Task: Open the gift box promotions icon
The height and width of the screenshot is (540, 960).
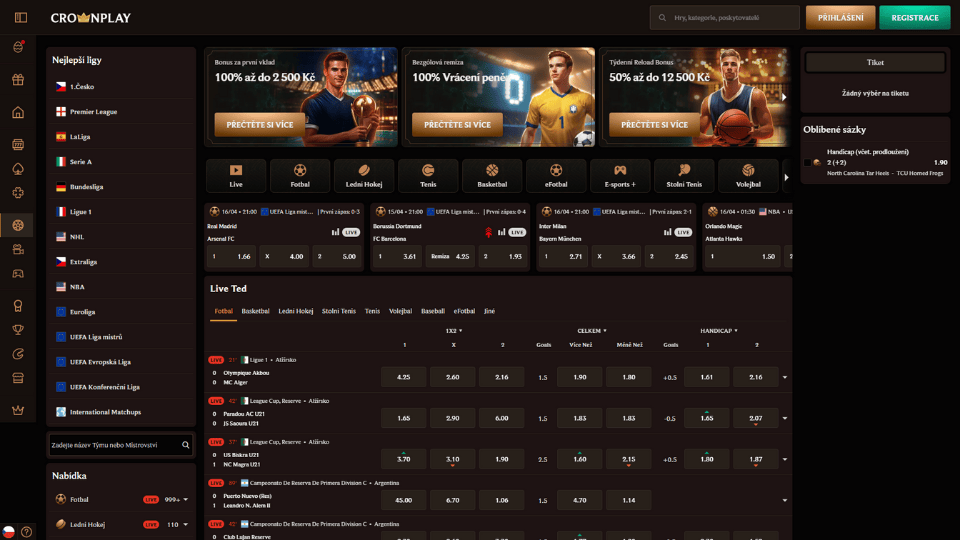Action: (18, 80)
